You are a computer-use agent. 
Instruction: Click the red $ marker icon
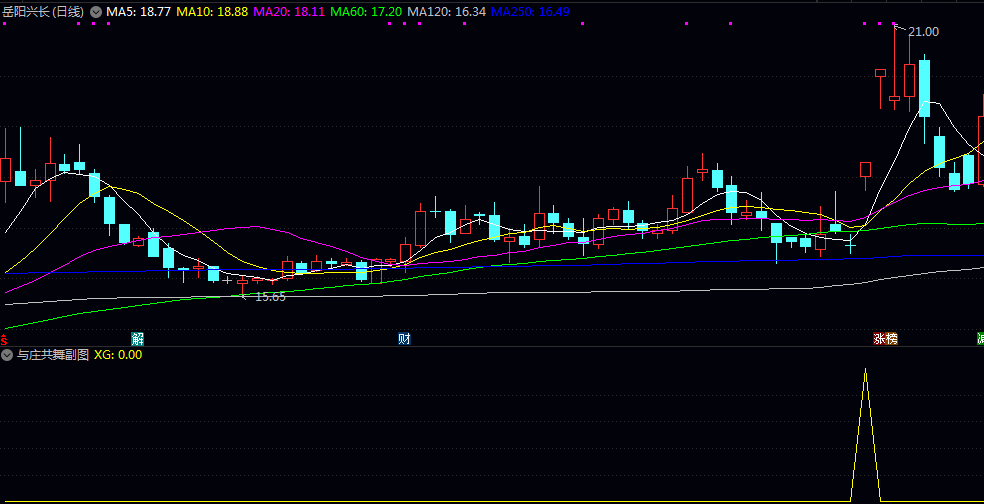pyautogui.click(x=3, y=340)
